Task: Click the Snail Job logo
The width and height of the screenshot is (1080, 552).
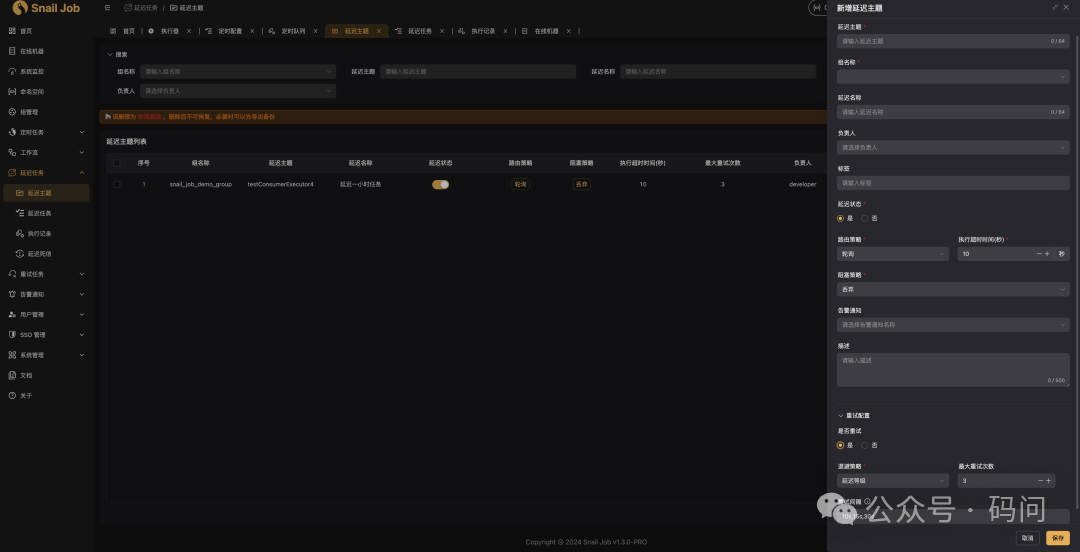Action: (x=46, y=8)
